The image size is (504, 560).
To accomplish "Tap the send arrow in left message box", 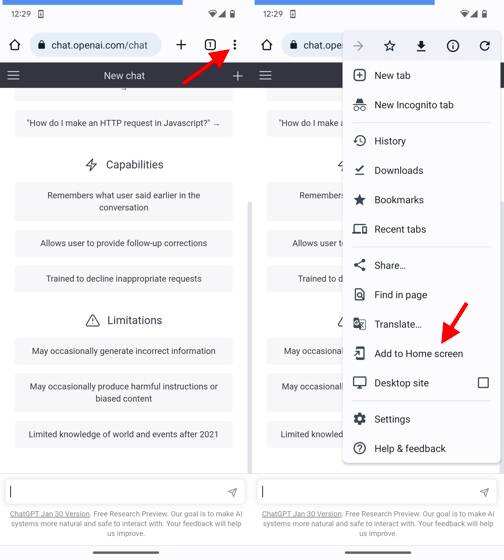I will tap(232, 492).
